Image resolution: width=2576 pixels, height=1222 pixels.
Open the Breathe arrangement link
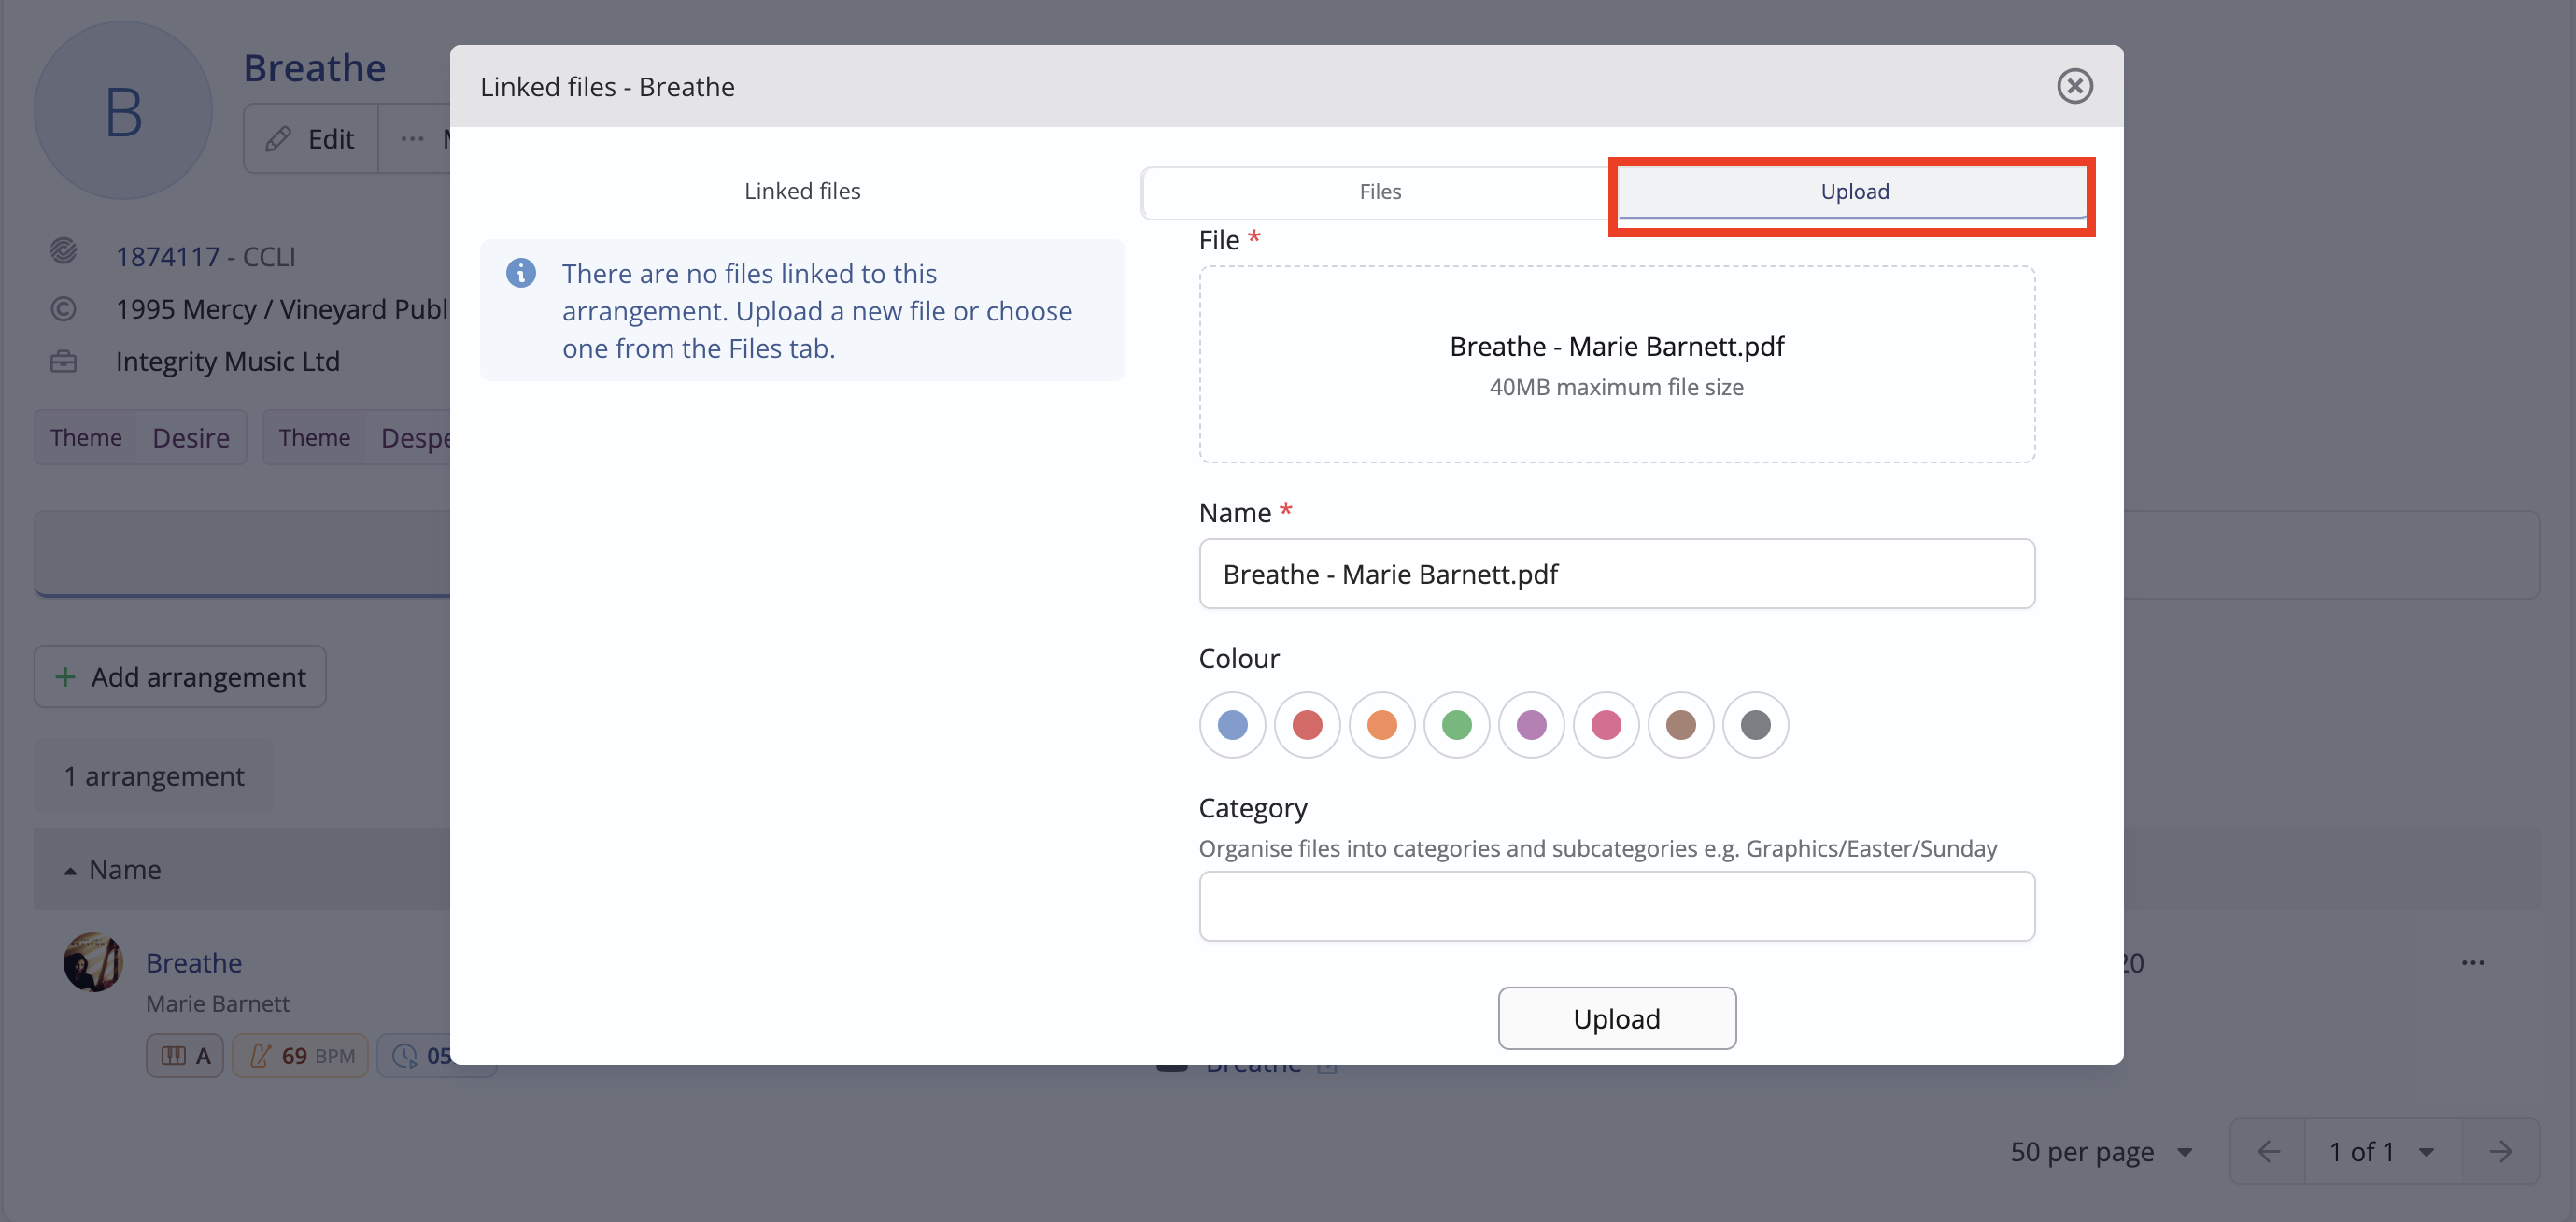(x=193, y=962)
